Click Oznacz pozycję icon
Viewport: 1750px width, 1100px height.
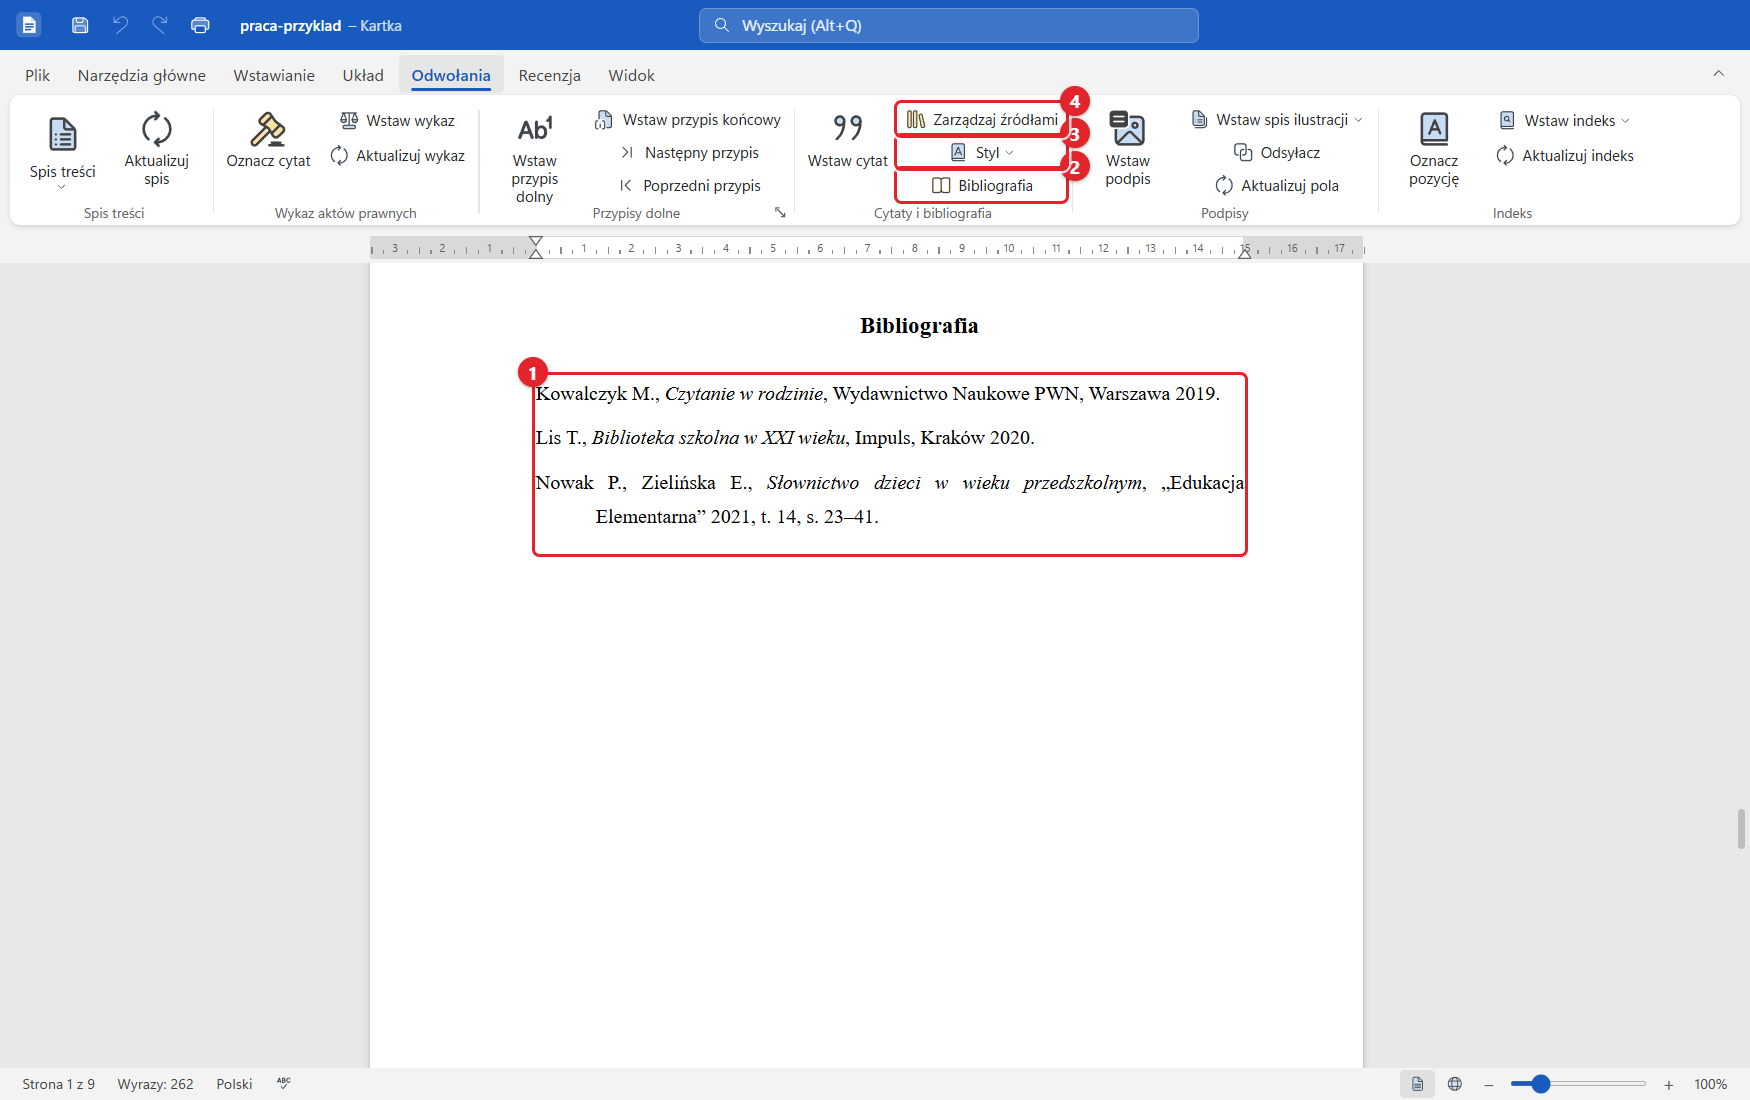(x=1434, y=129)
